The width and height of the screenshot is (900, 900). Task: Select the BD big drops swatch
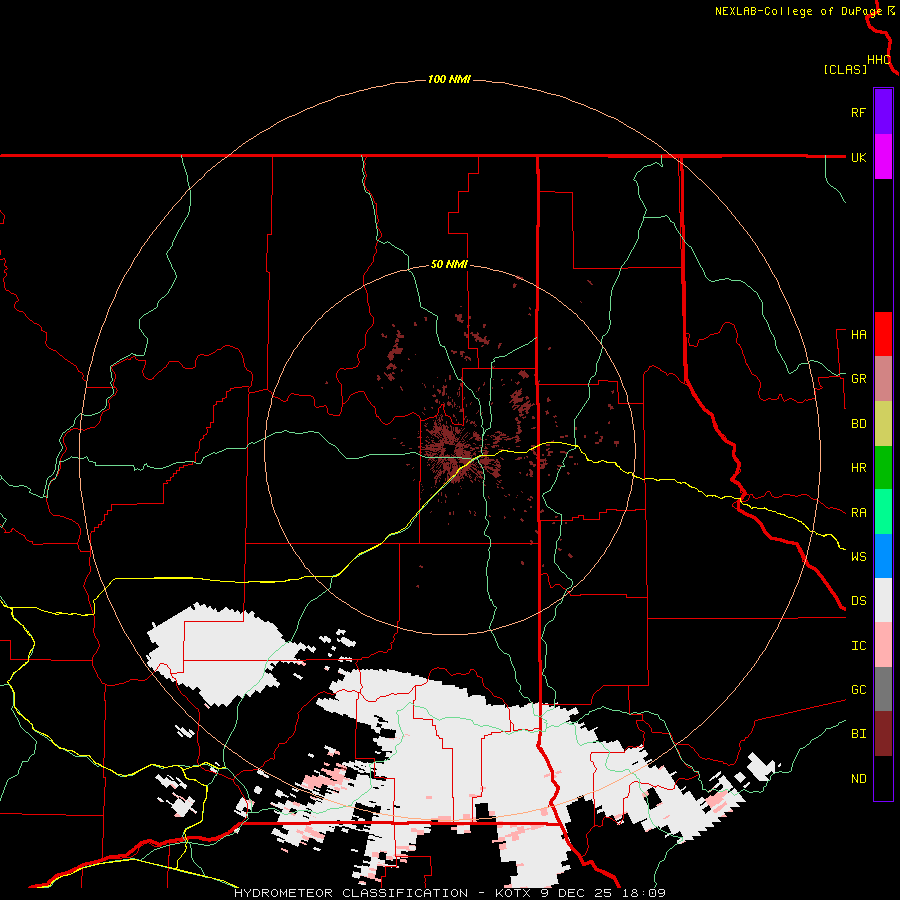pyautogui.click(x=883, y=423)
